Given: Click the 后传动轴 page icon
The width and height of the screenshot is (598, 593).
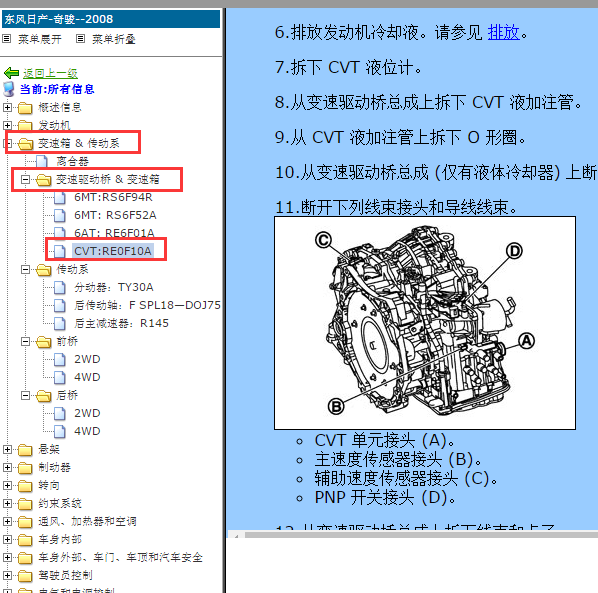Looking at the screenshot, I should tap(59, 305).
